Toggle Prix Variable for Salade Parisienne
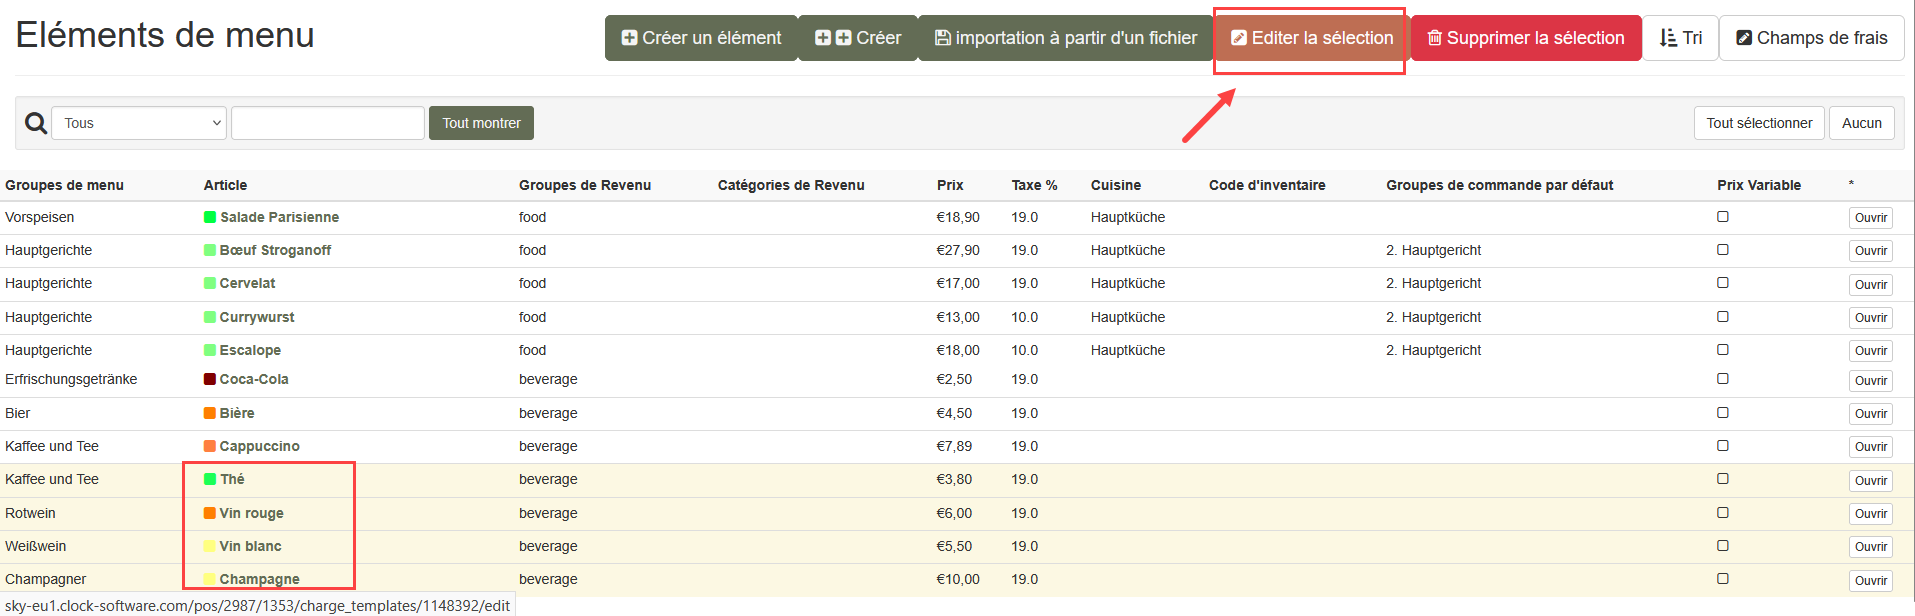Image resolution: width=1915 pixels, height=616 pixels. 1723,216
